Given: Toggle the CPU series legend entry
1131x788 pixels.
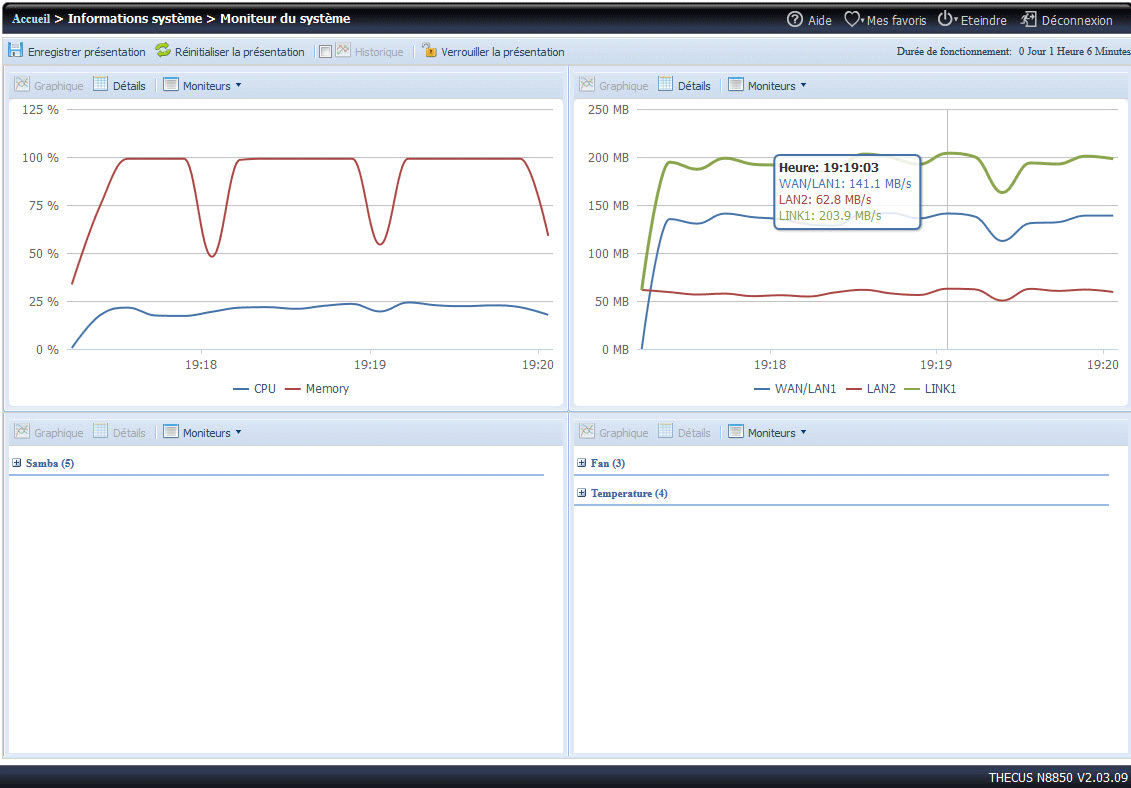Looking at the screenshot, I should click(x=254, y=389).
